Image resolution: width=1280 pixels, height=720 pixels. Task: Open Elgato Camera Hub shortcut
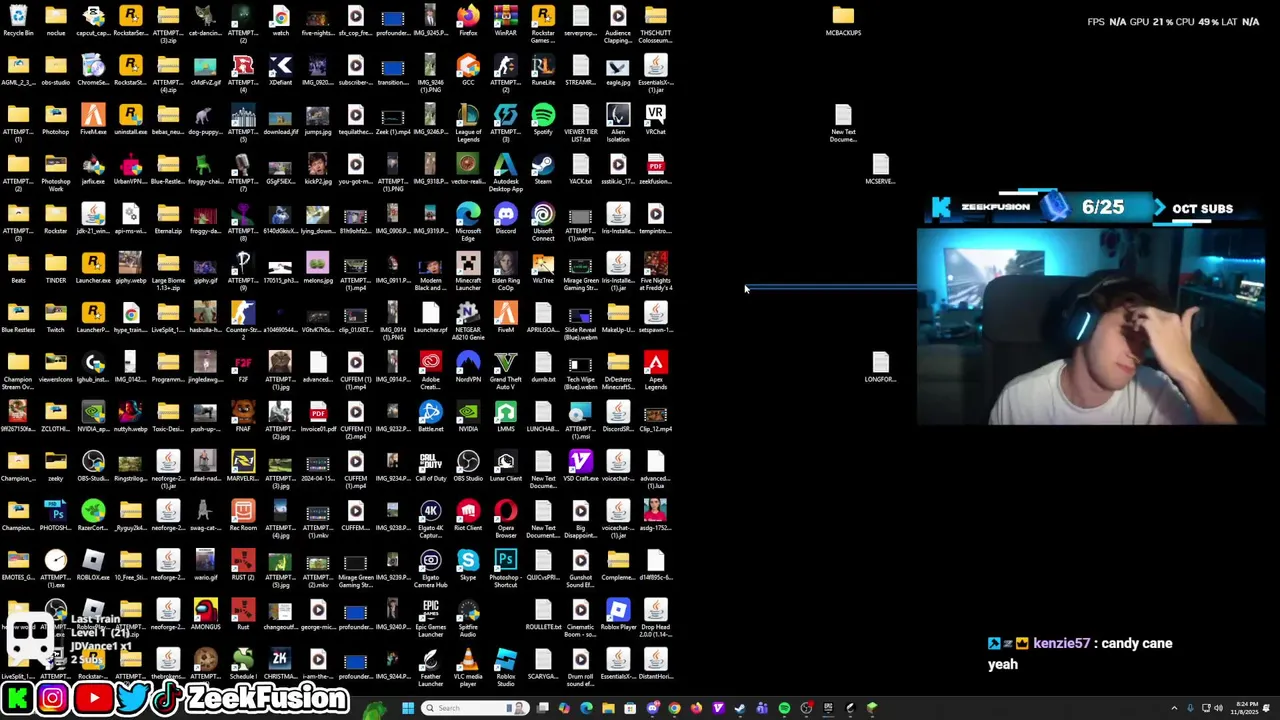coord(430,568)
